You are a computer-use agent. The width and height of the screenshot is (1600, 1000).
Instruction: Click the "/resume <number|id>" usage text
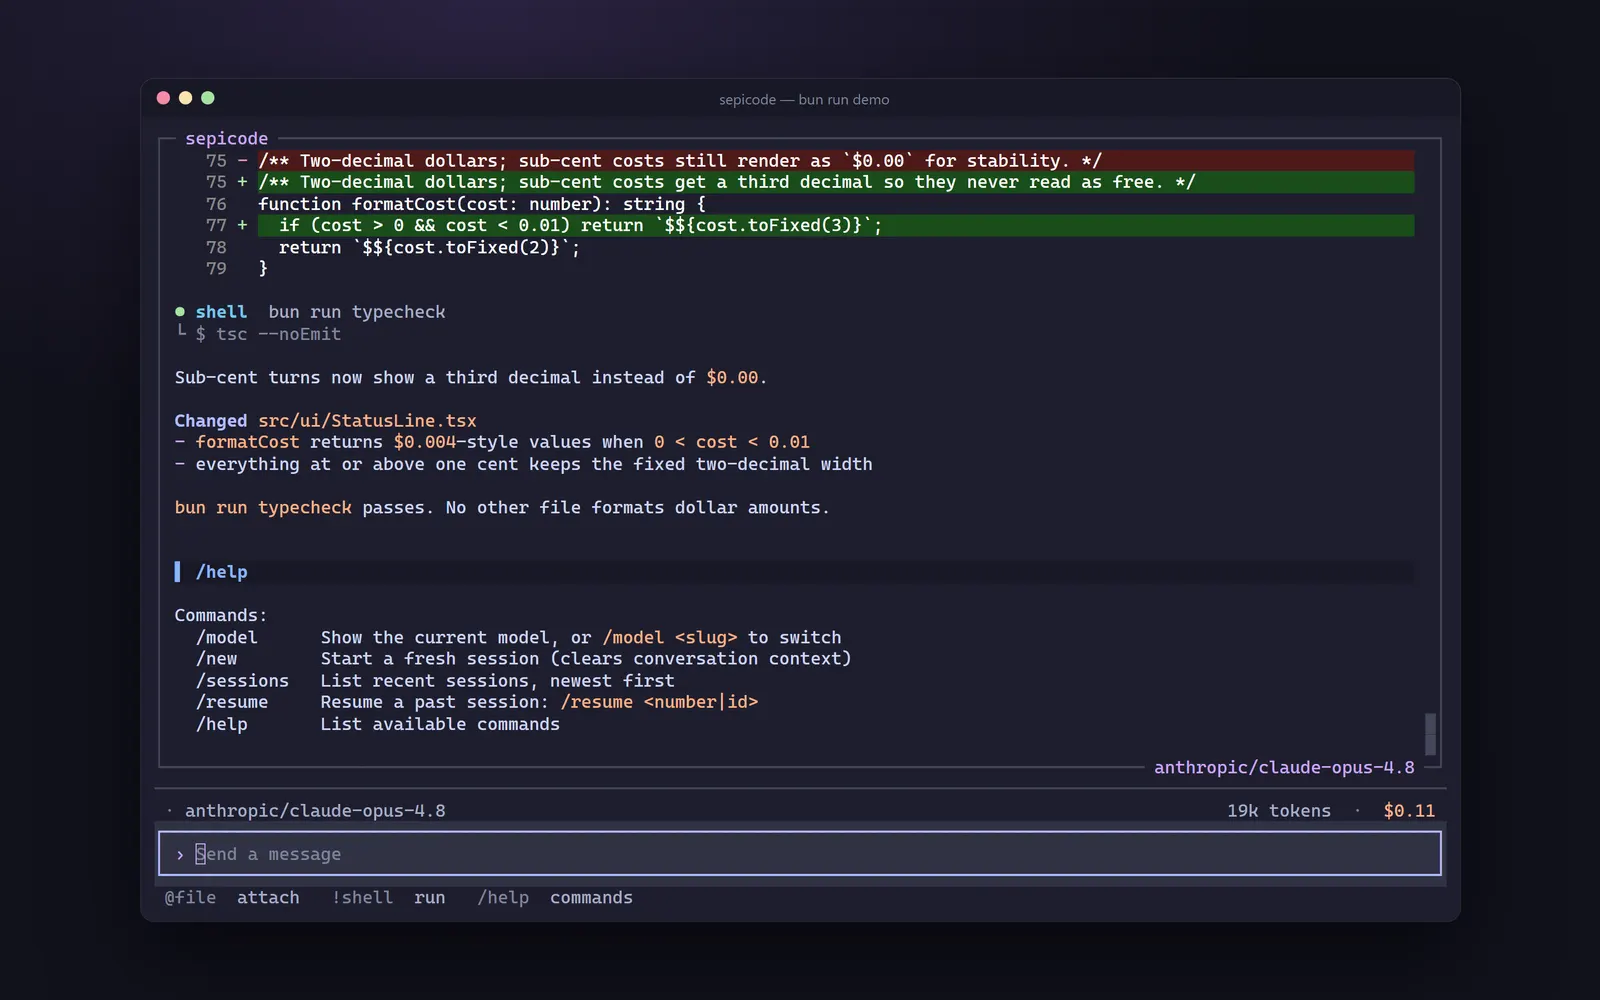tap(659, 702)
